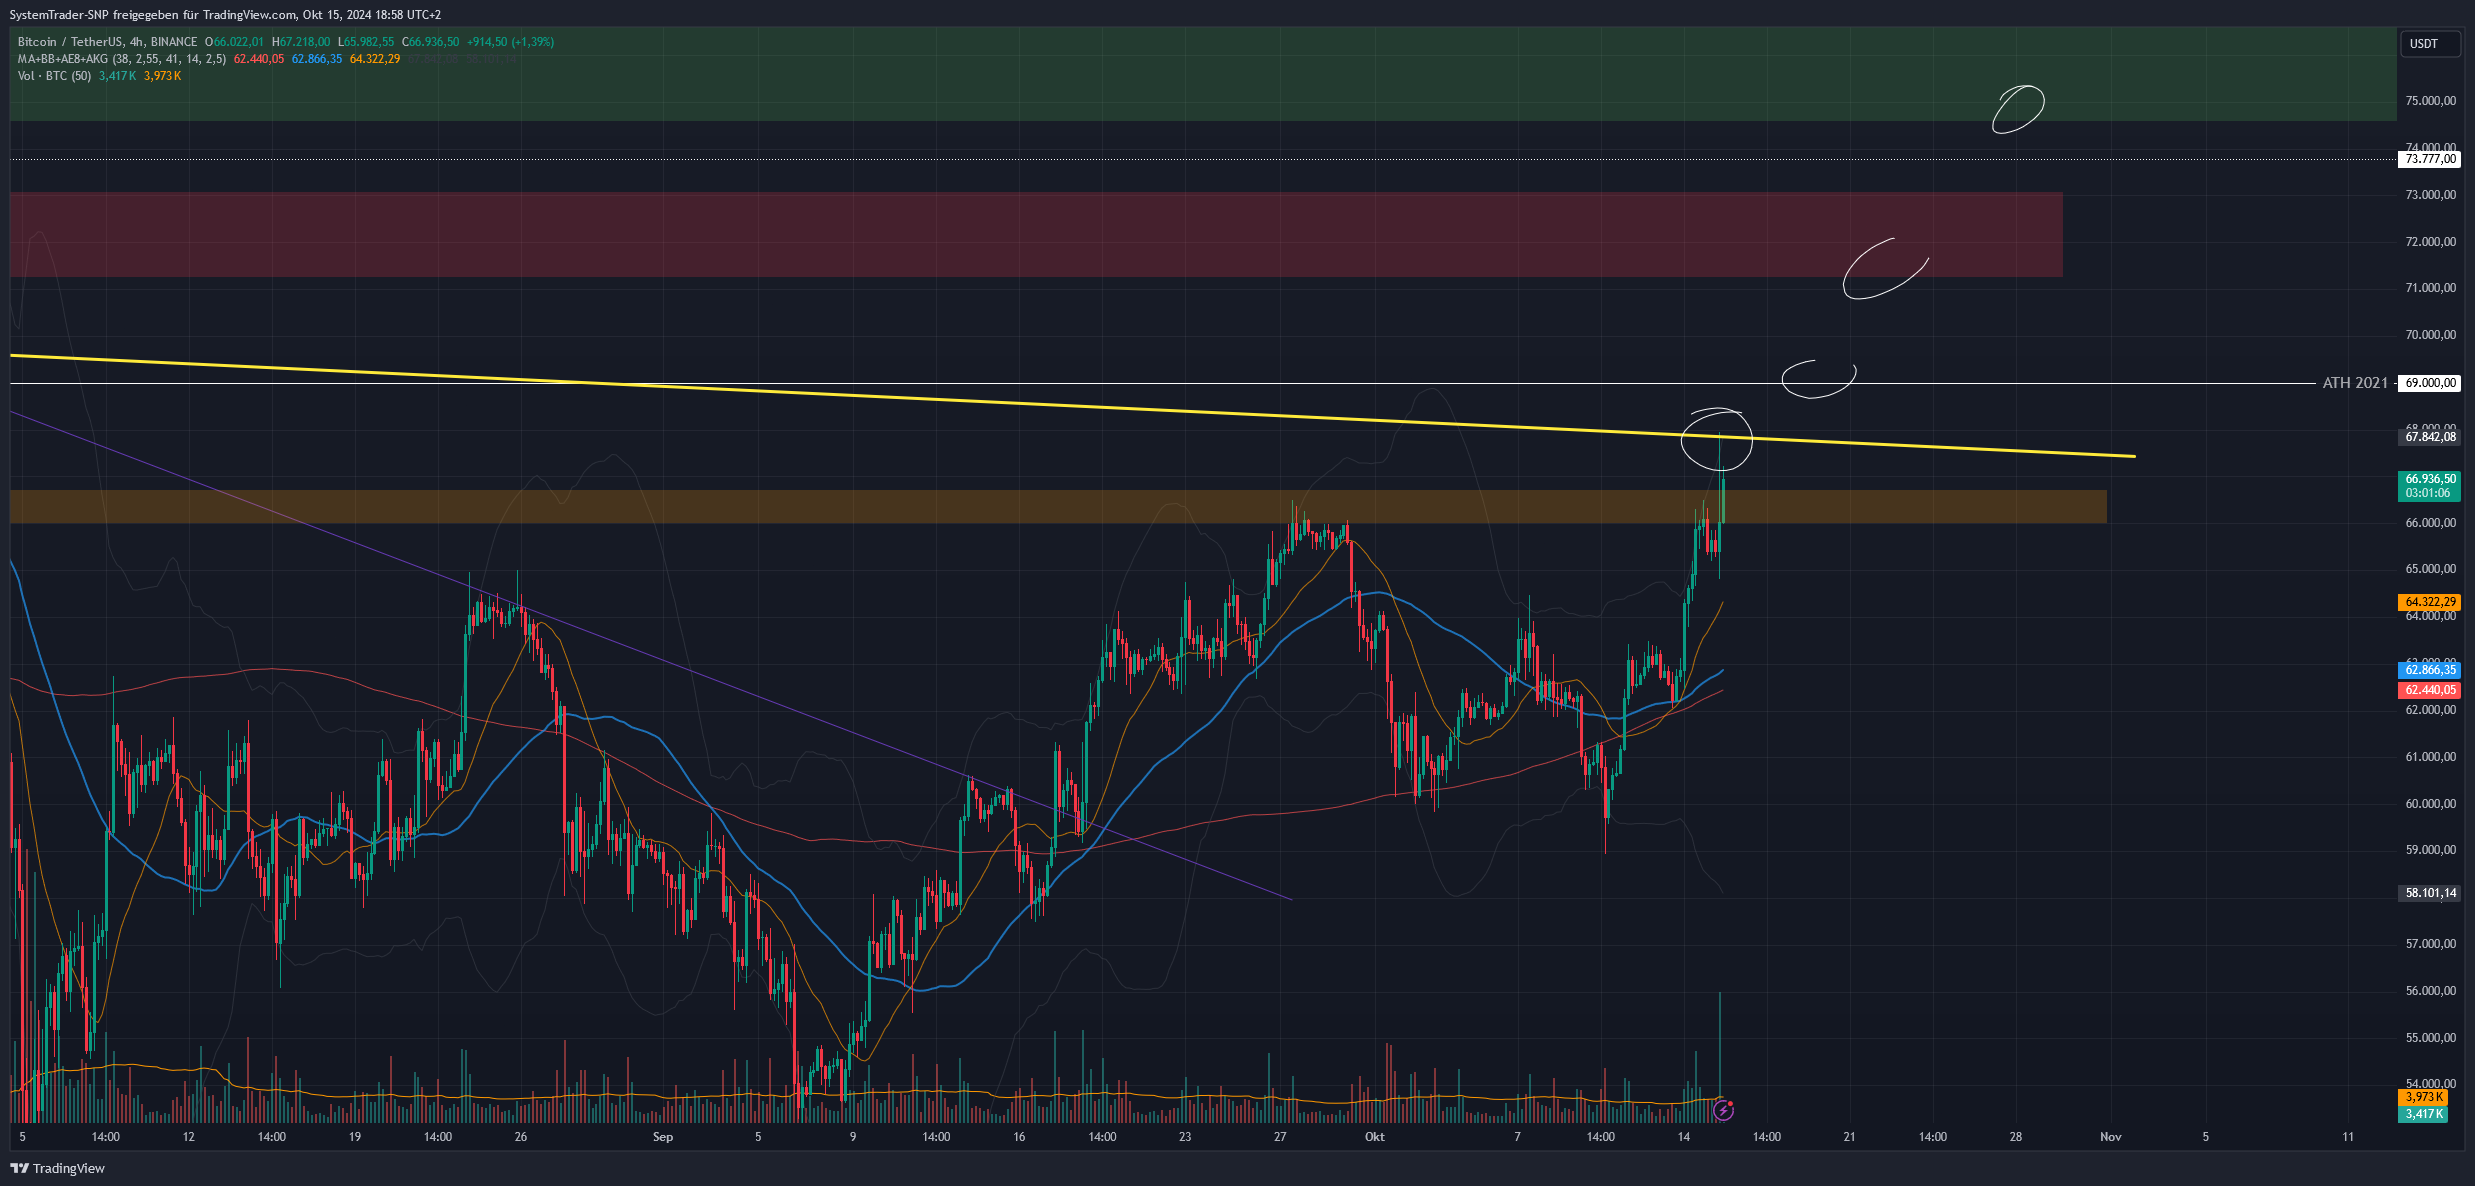Click the 75.000,00 price scale value

tap(2430, 101)
